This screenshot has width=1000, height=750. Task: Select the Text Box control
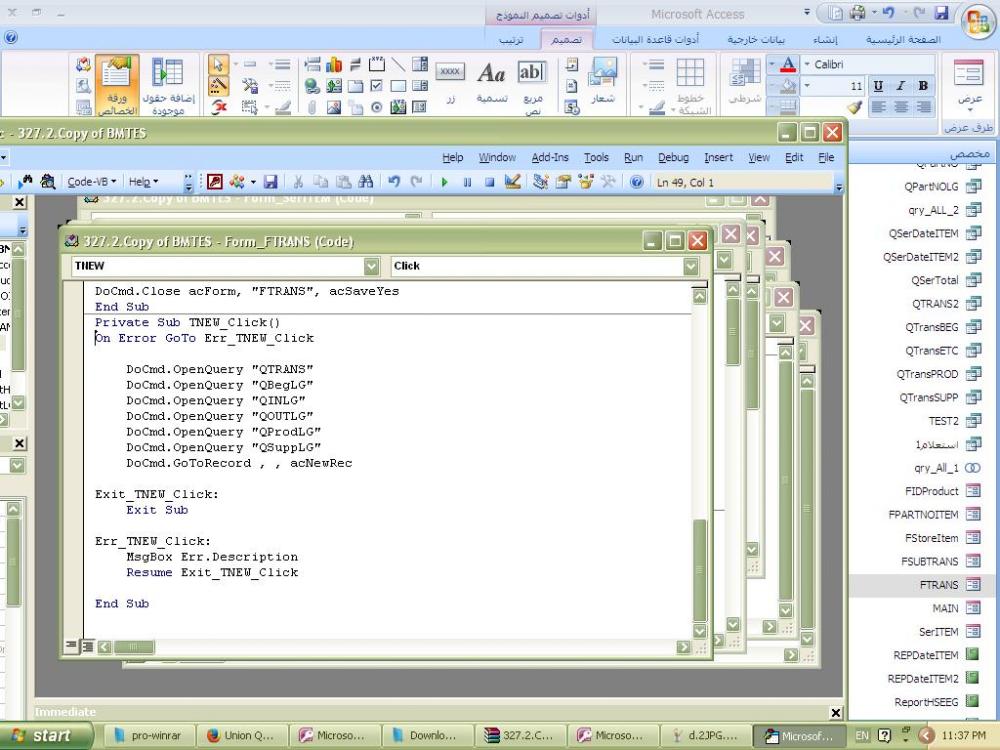[x=532, y=86]
